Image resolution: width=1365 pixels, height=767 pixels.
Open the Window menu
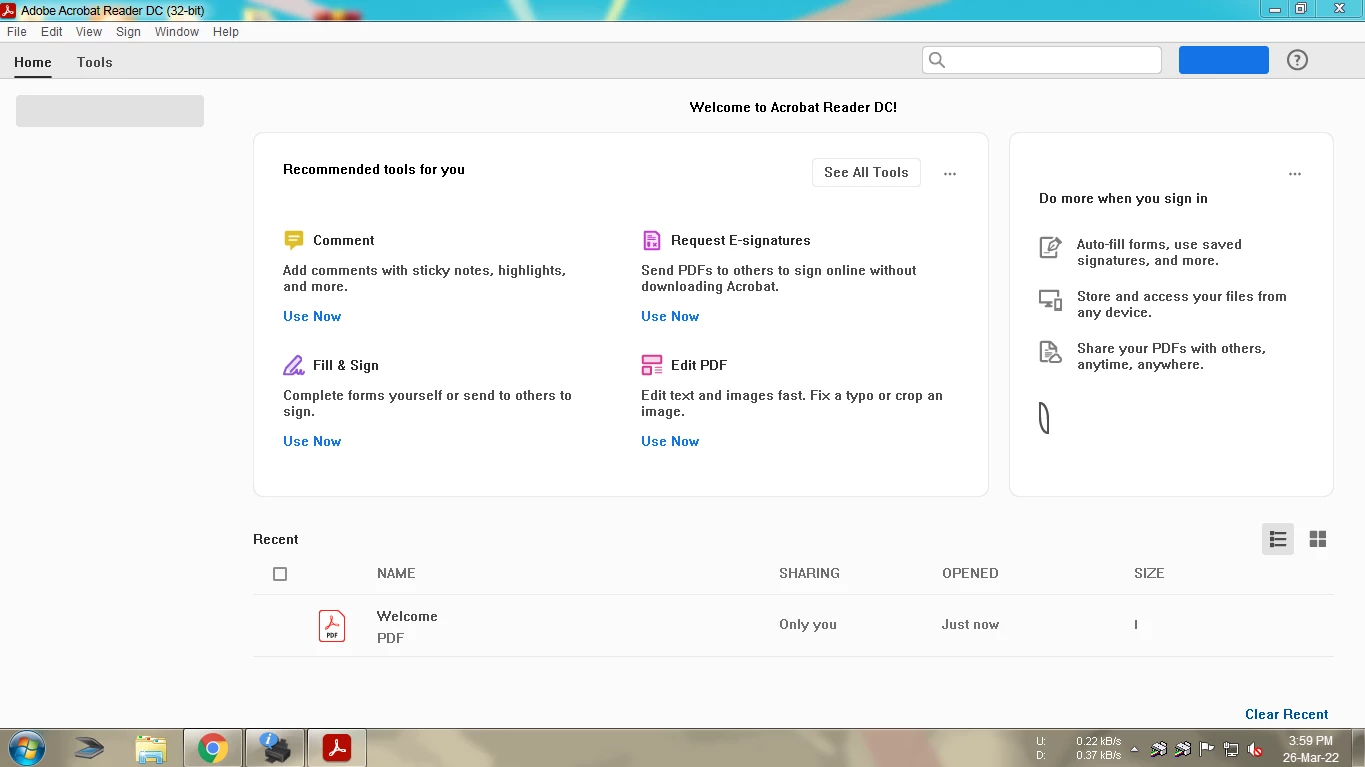tap(177, 32)
